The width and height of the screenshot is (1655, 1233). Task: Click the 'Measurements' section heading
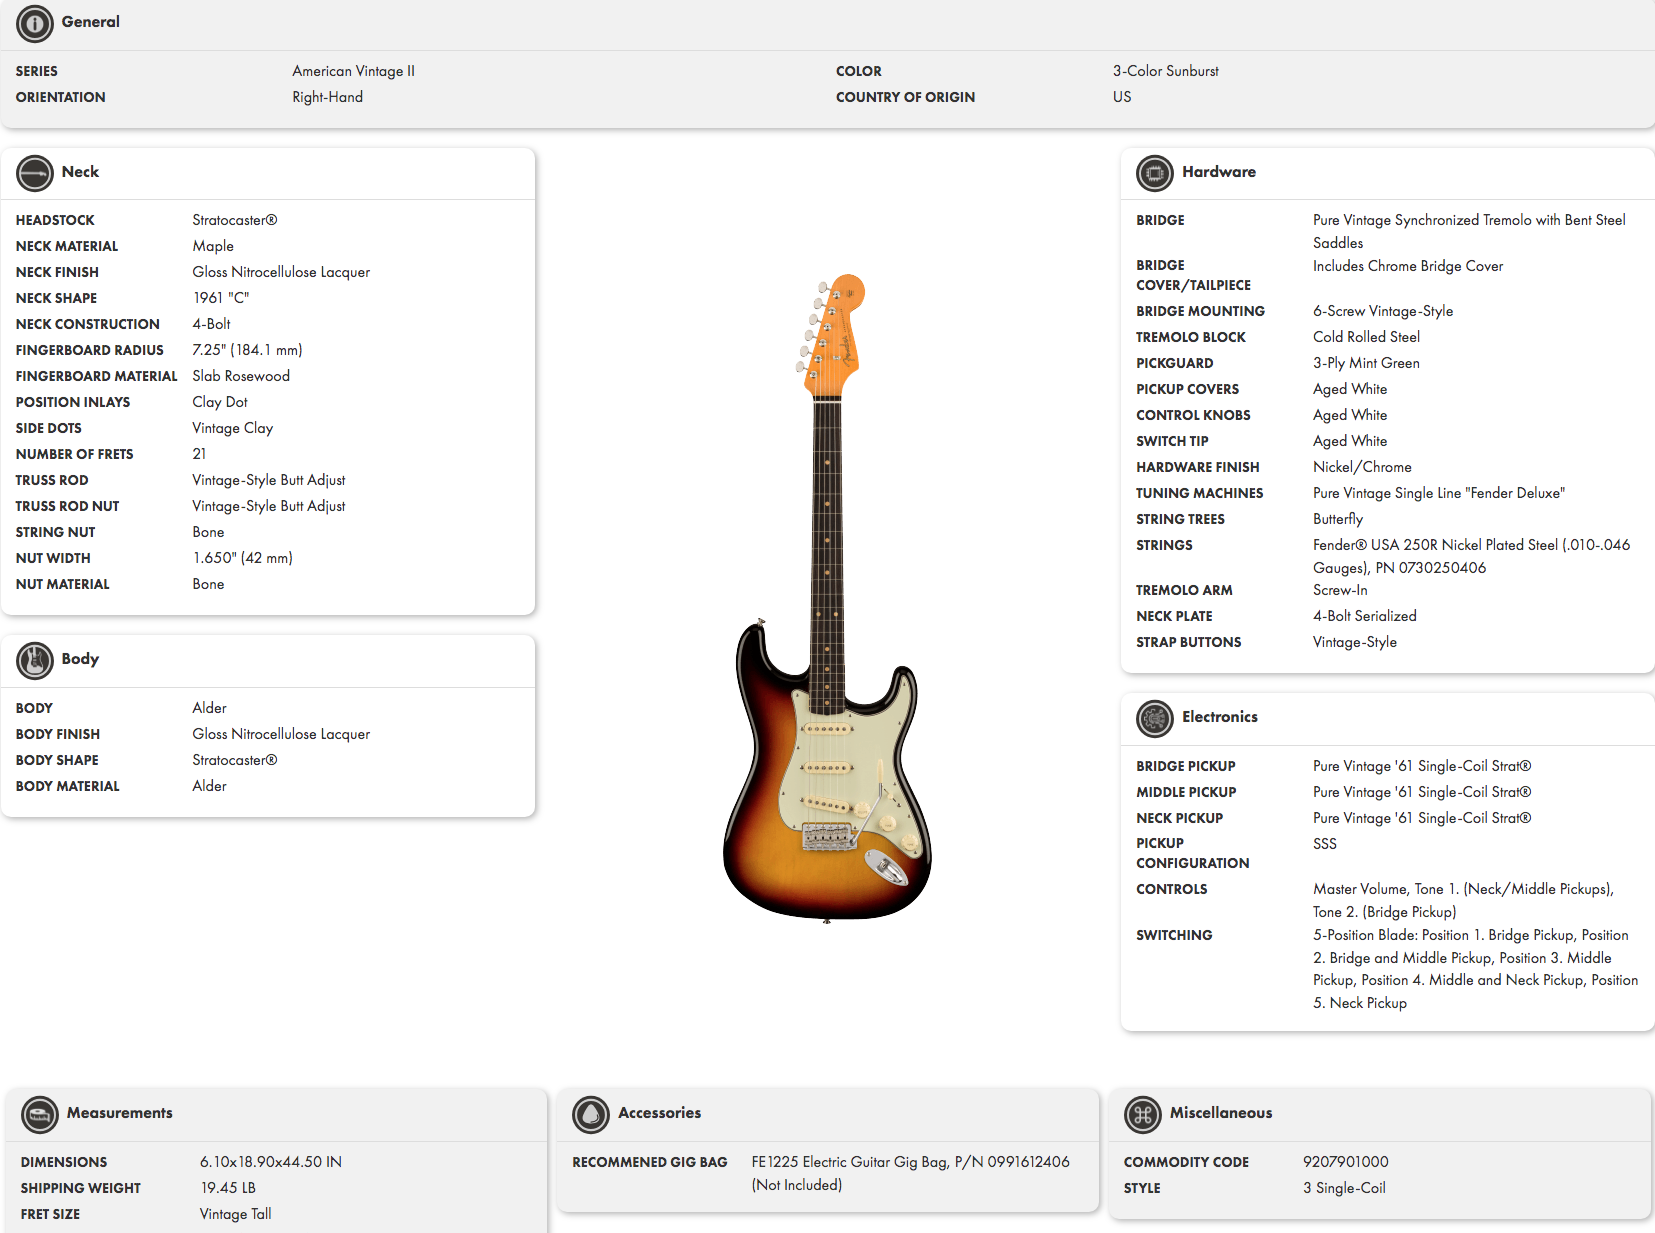[119, 1113]
